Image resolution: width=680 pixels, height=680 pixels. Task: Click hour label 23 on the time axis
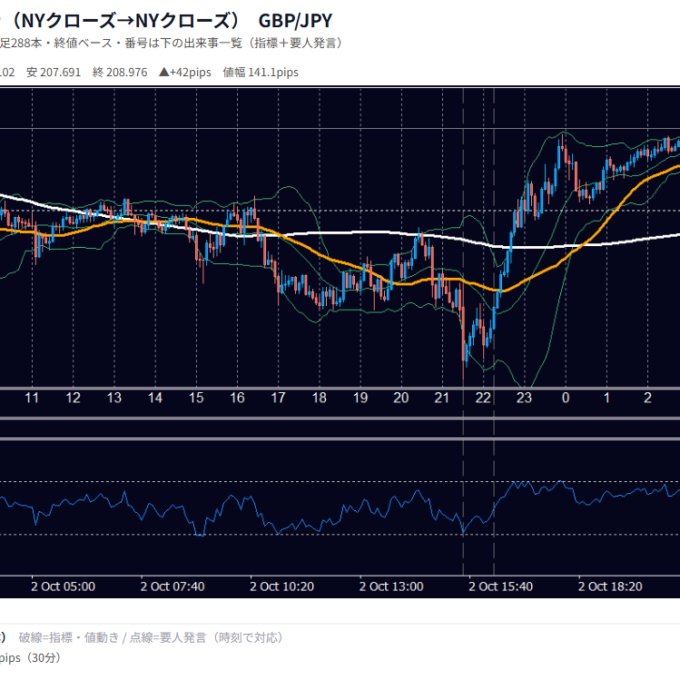(x=524, y=398)
